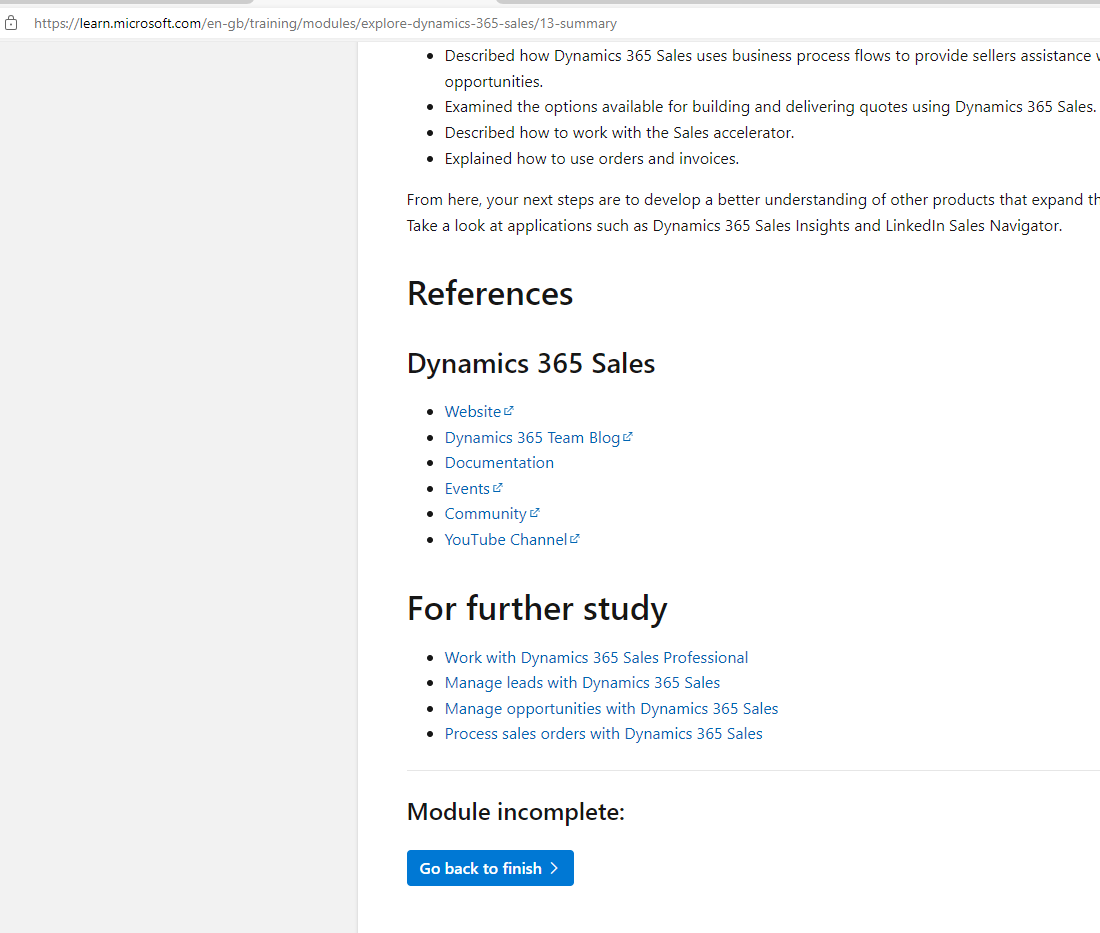Open the Events link
The image size is (1100, 933).
(x=467, y=489)
